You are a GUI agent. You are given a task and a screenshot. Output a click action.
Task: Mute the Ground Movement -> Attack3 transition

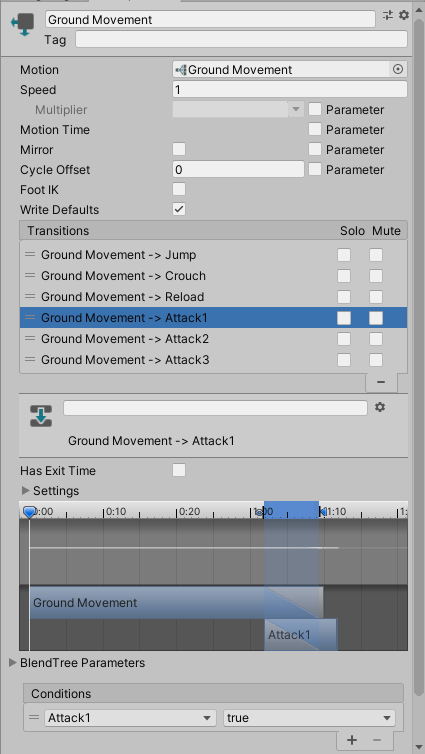(376, 360)
